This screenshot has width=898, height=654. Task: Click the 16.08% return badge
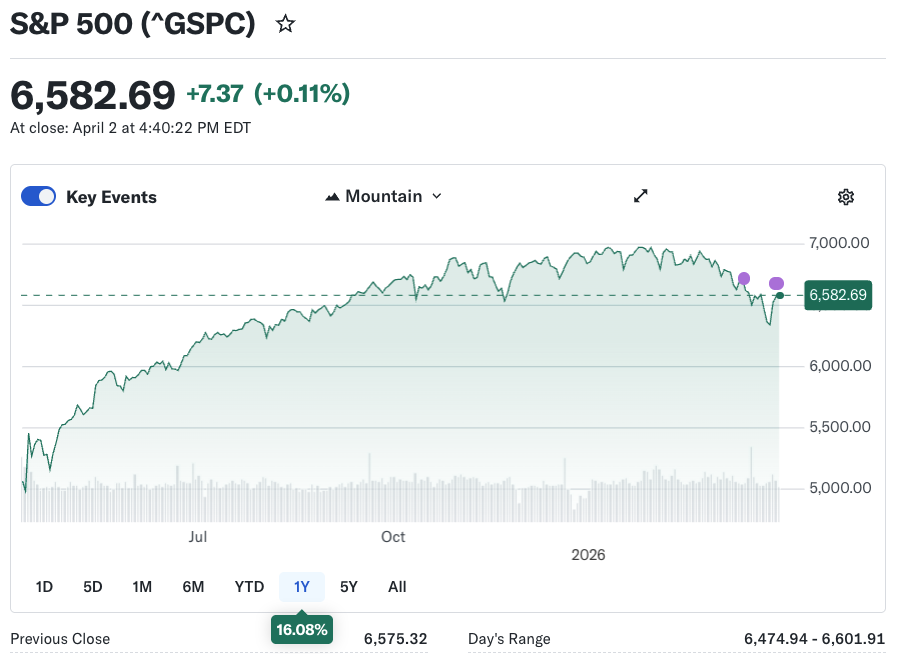301,630
